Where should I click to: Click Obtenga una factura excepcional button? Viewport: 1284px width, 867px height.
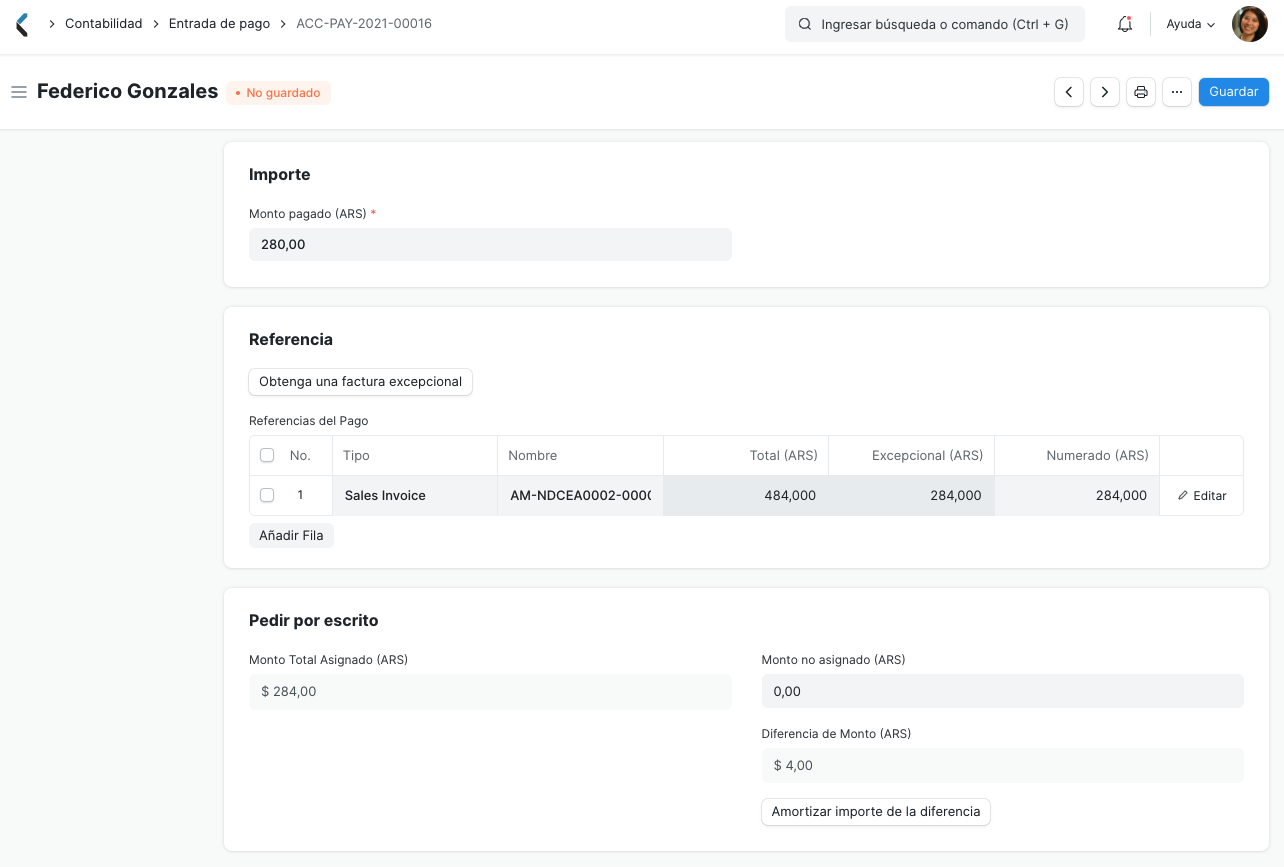coord(360,382)
